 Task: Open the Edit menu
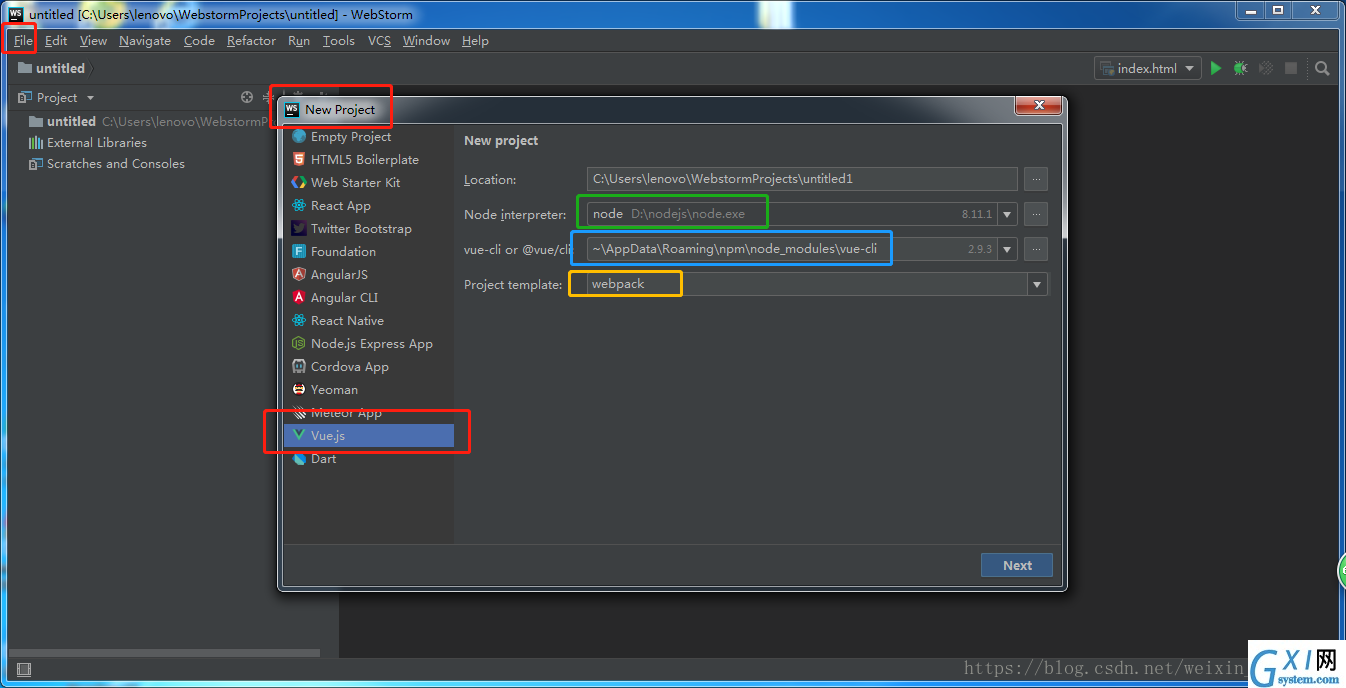(56, 41)
